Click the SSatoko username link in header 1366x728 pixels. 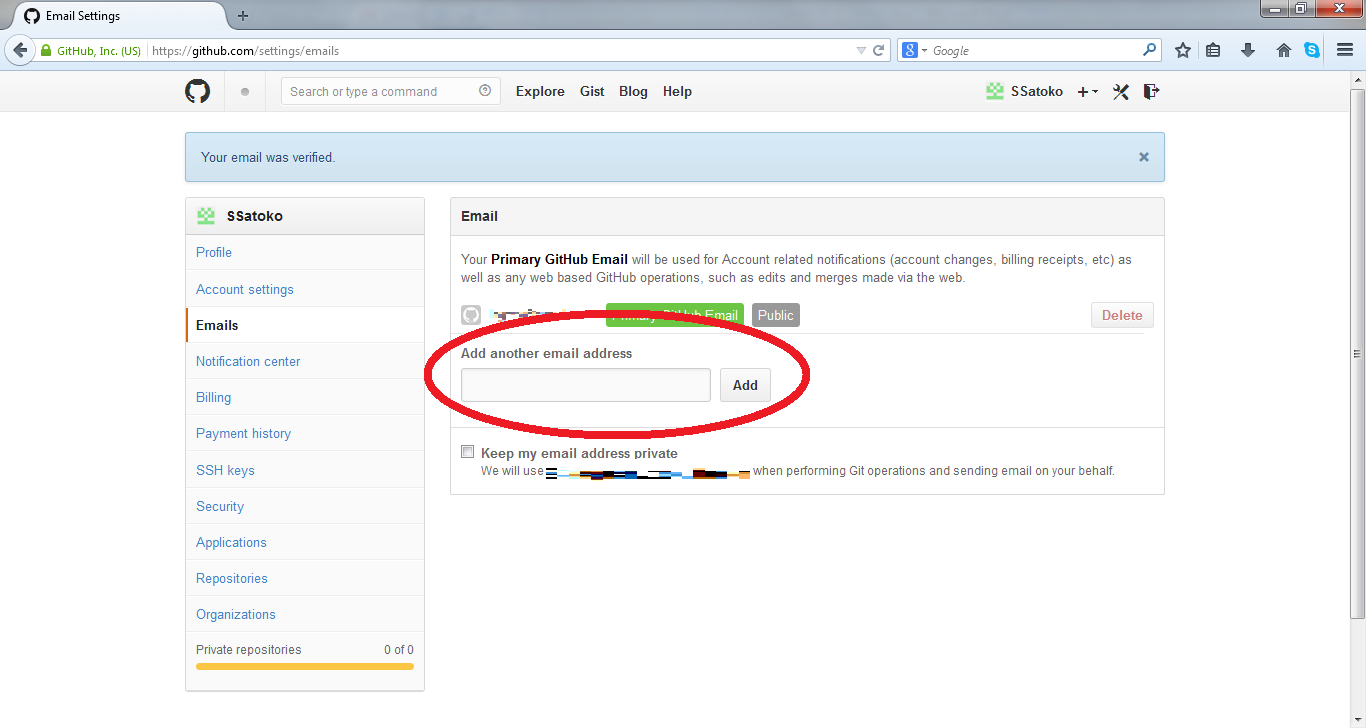[1037, 91]
